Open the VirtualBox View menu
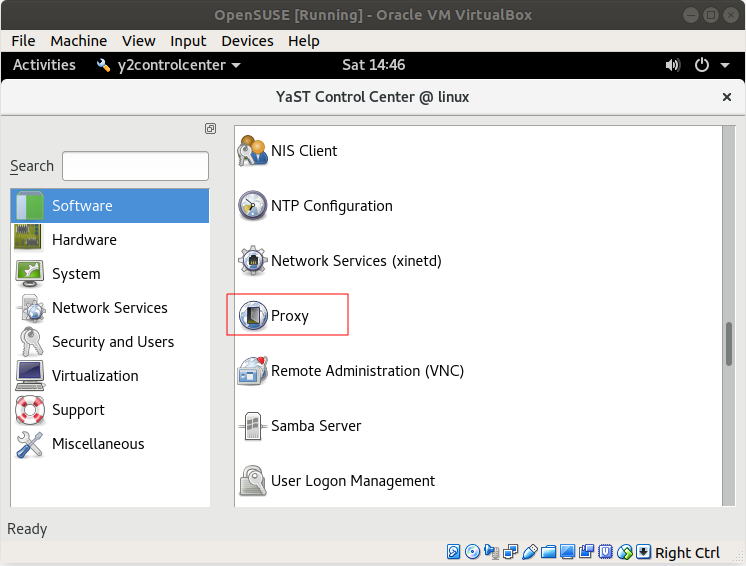 [x=138, y=41]
